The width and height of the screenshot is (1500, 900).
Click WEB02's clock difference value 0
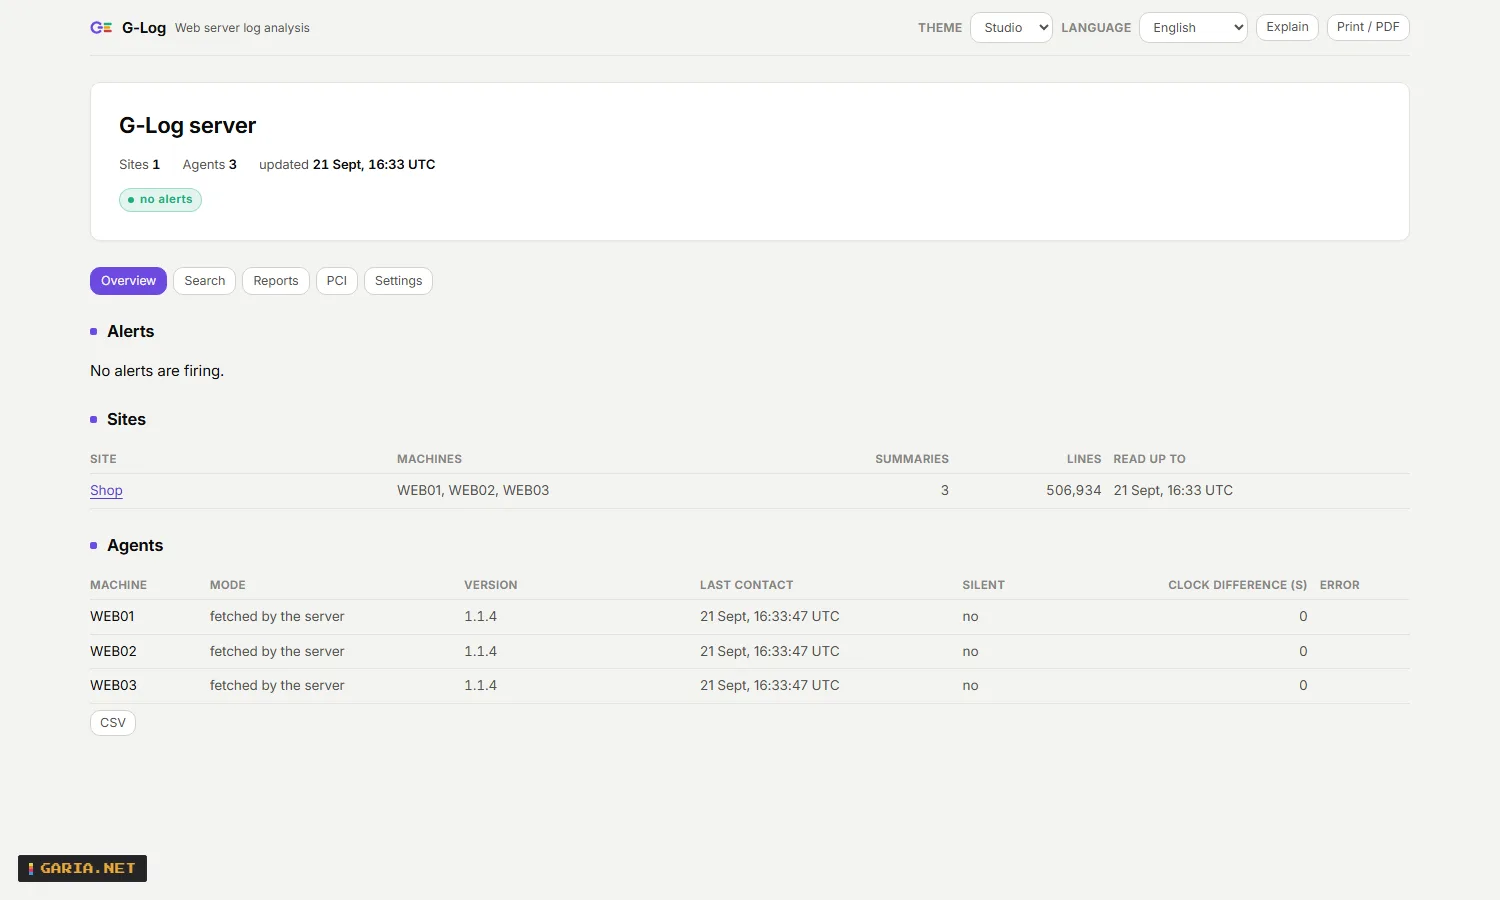click(1303, 651)
